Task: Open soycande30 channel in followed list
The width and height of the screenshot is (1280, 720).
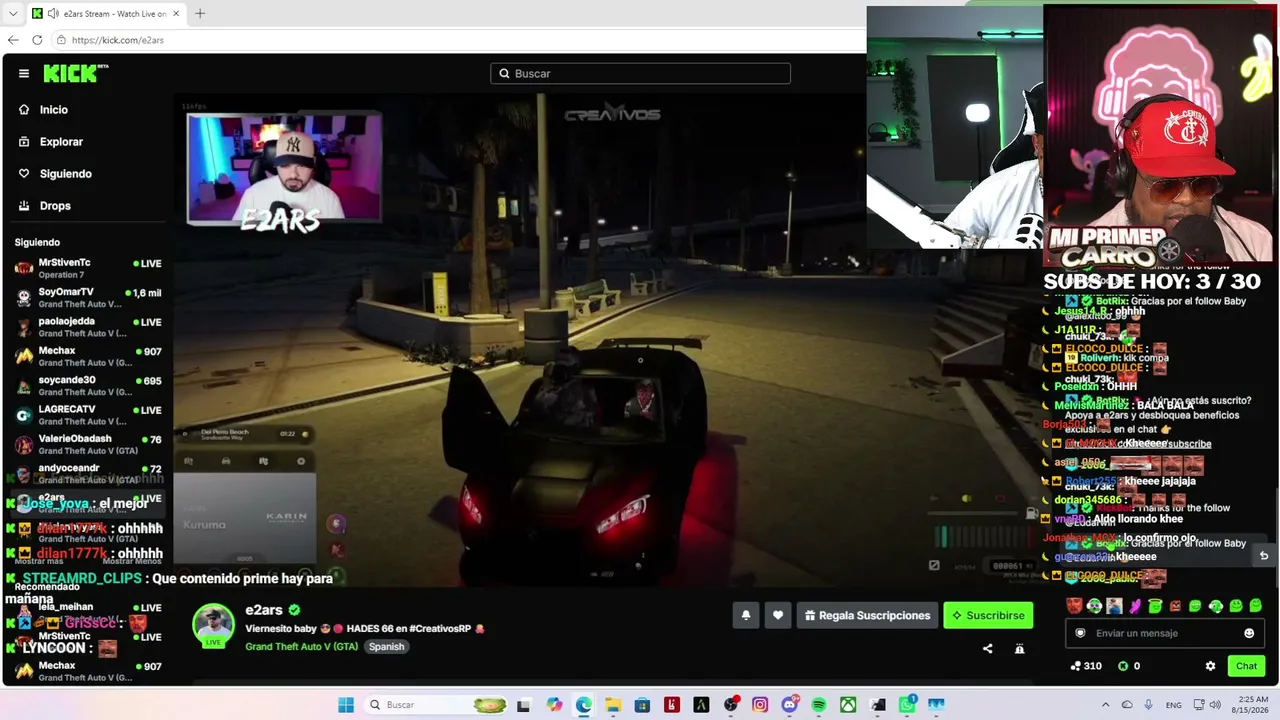Action: tap(88, 385)
